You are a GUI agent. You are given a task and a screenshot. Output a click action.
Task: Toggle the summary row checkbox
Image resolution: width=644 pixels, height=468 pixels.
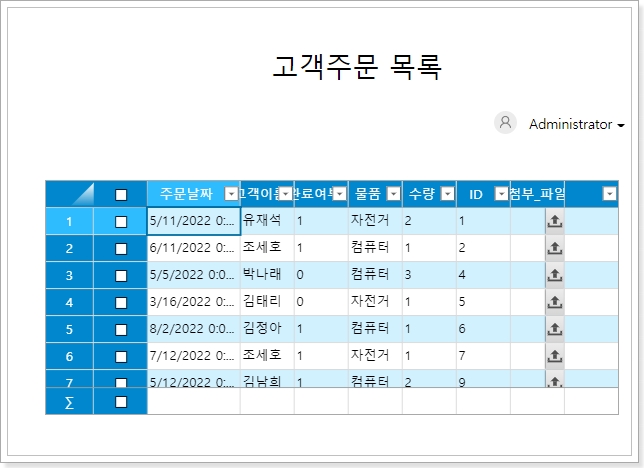click(121, 402)
